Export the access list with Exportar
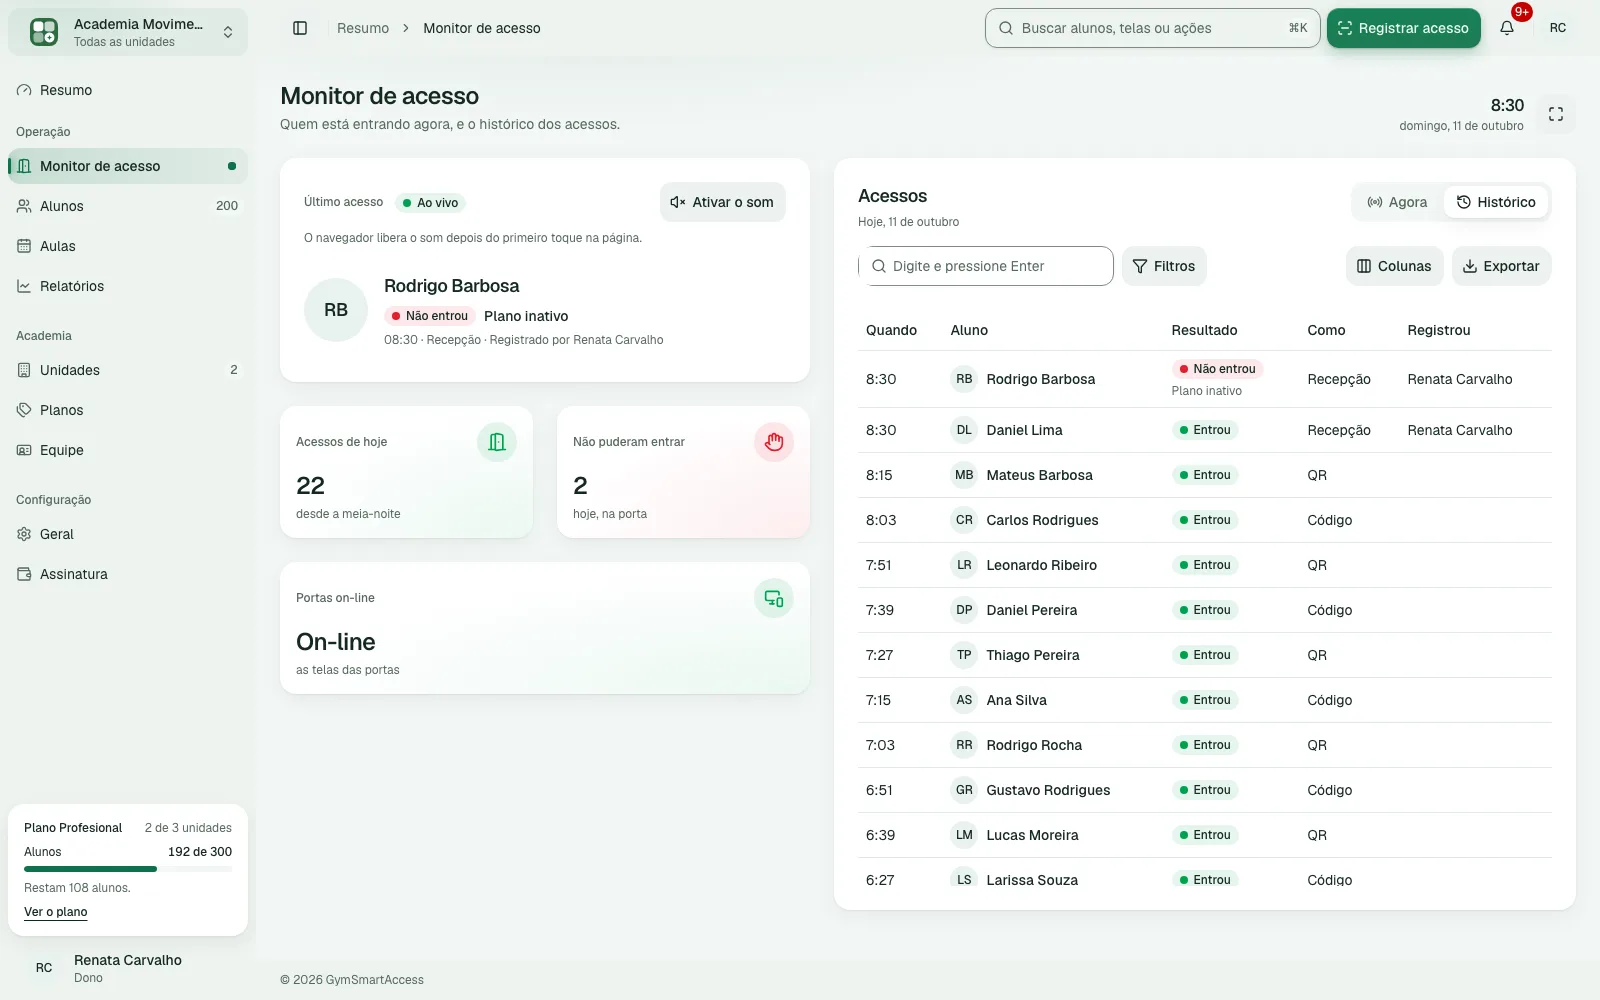 1501,266
